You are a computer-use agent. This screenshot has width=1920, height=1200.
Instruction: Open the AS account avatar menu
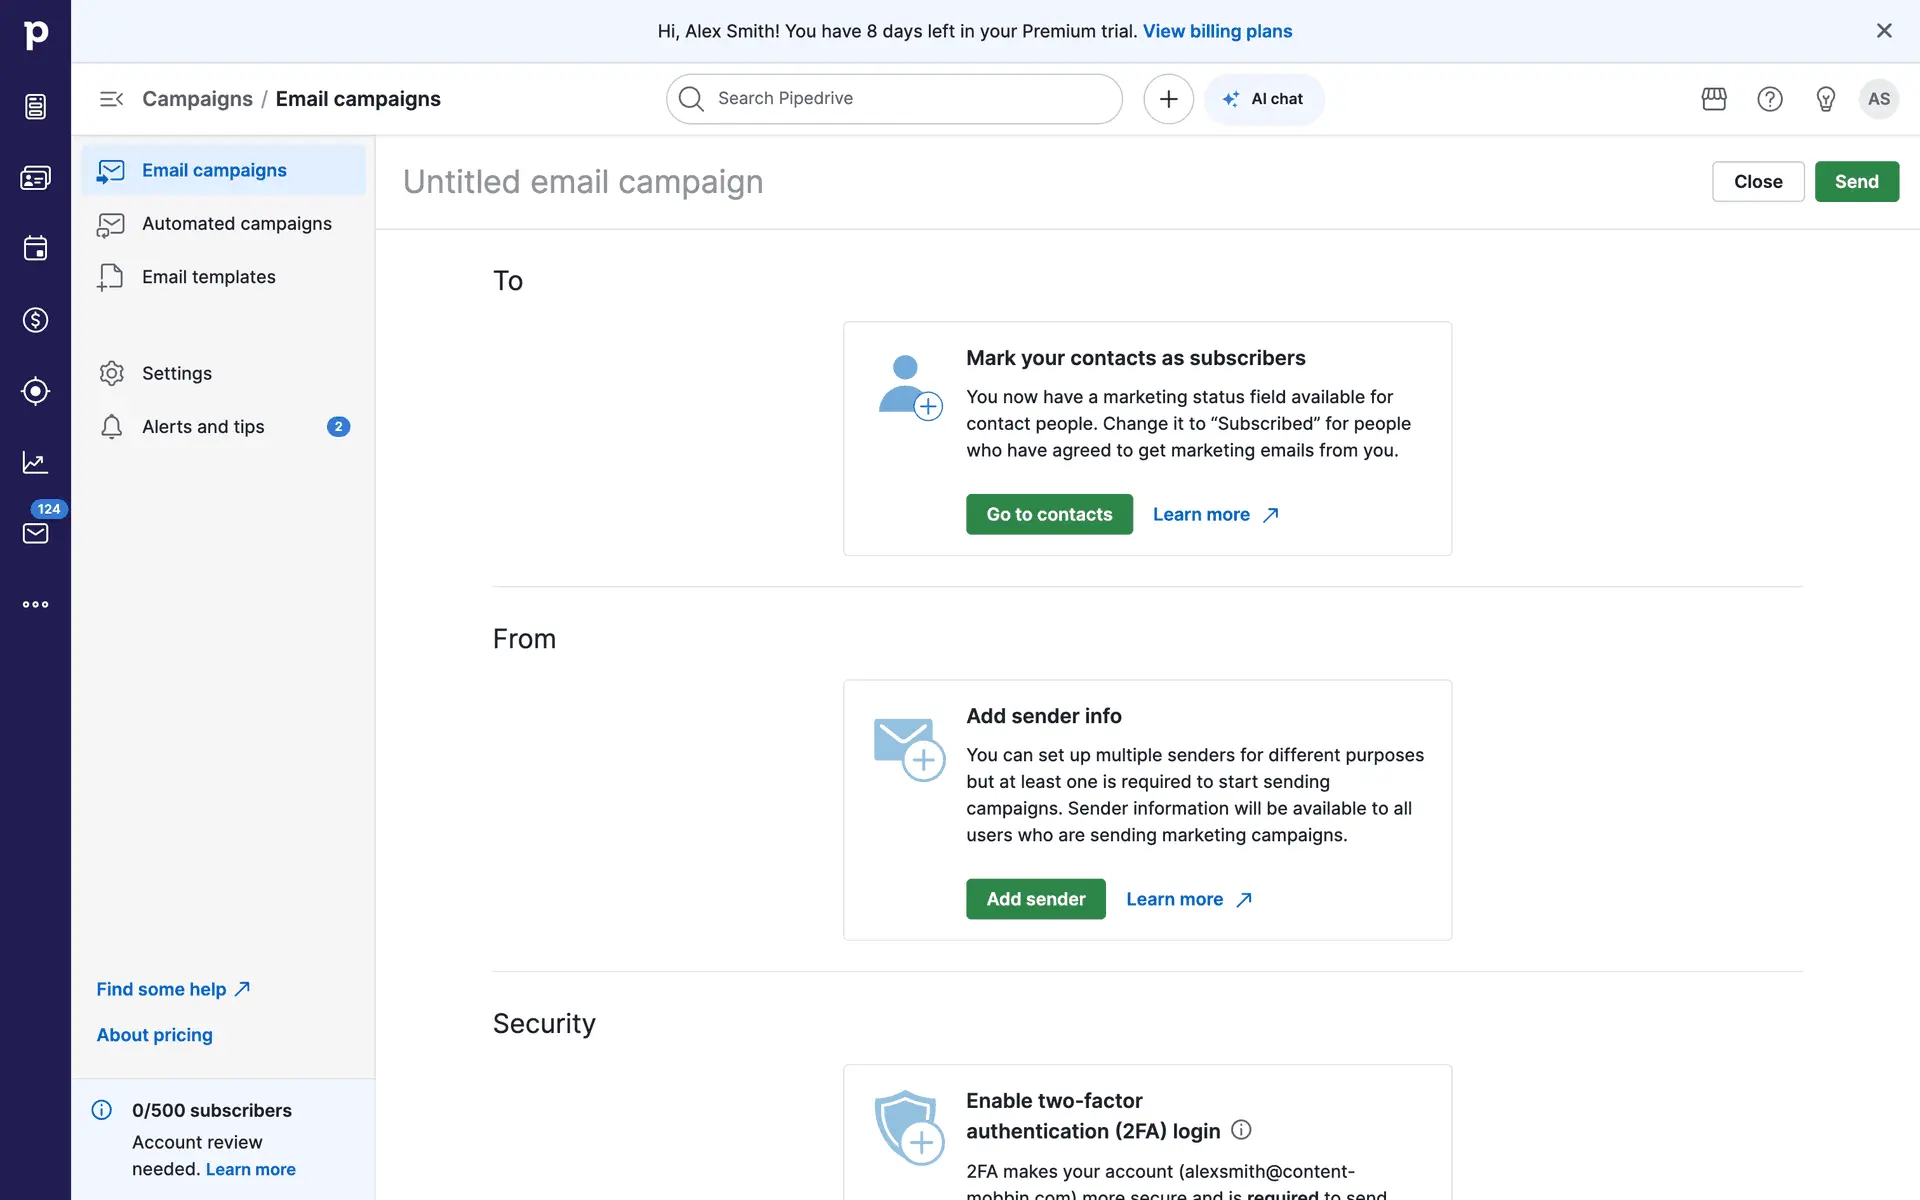1879,99
